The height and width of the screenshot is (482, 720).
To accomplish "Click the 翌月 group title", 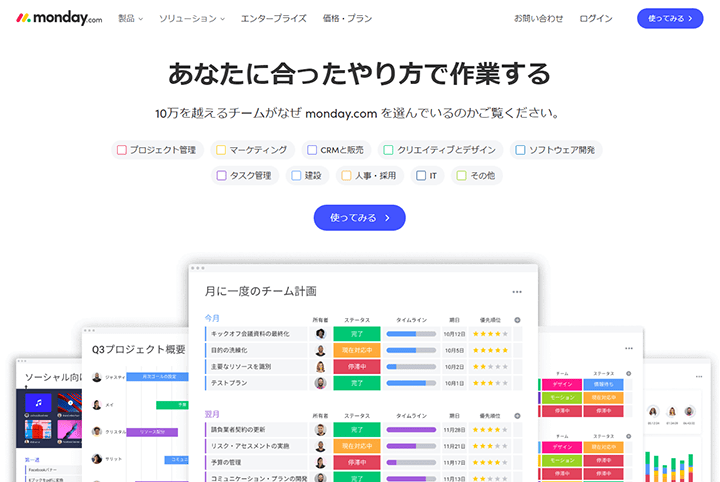I will pyautogui.click(x=212, y=414).
